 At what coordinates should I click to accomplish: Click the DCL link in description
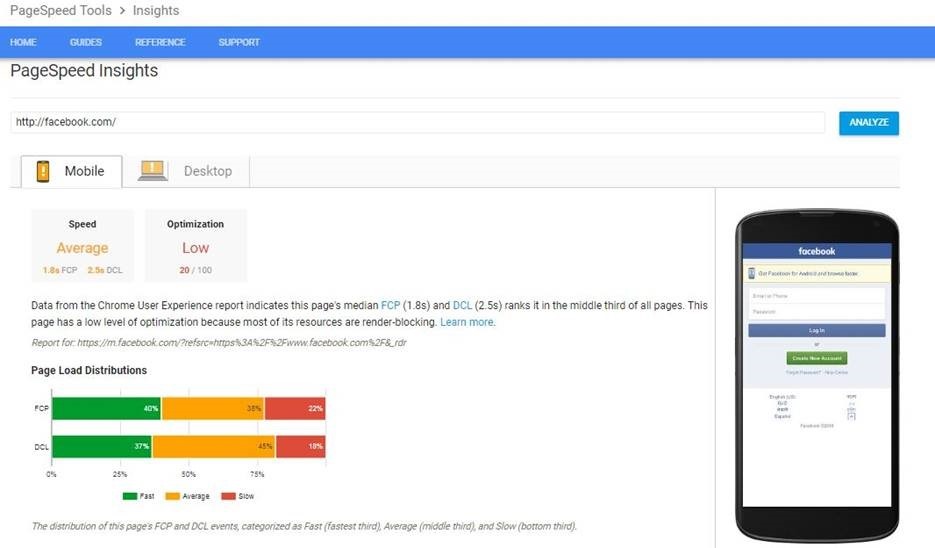pos(462,306)
